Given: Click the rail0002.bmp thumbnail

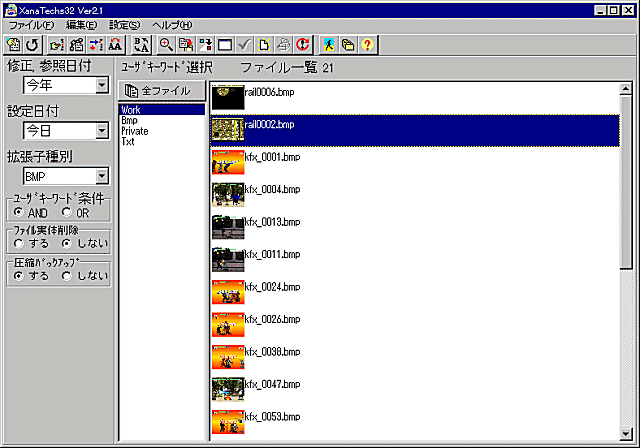Looking at the screenshot, I should [x=228, y=130].
